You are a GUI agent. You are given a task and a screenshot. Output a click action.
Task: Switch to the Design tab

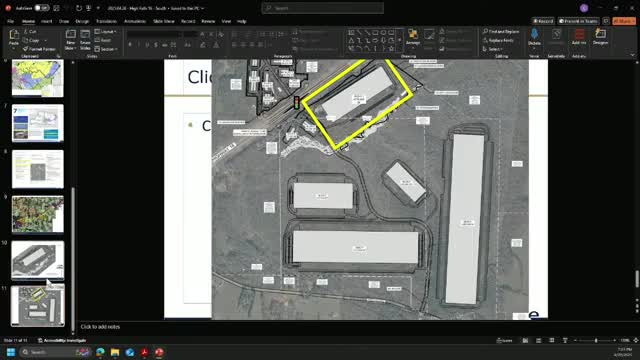[82, 21]
